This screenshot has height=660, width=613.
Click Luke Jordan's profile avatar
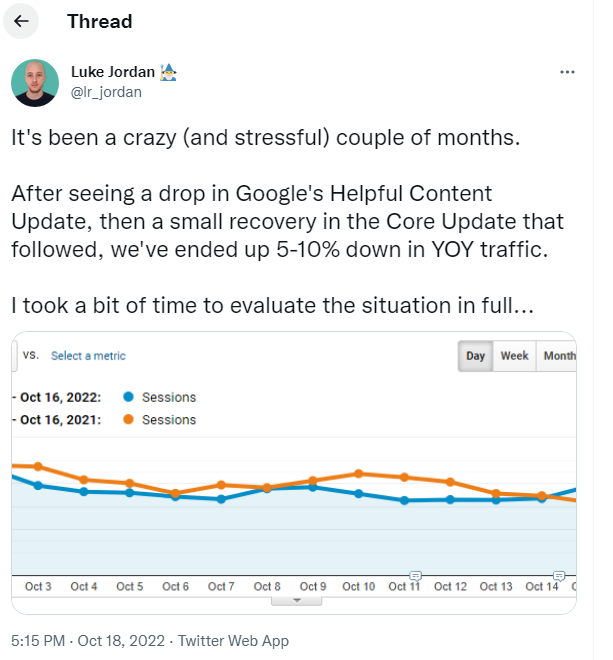click(35, 82)
